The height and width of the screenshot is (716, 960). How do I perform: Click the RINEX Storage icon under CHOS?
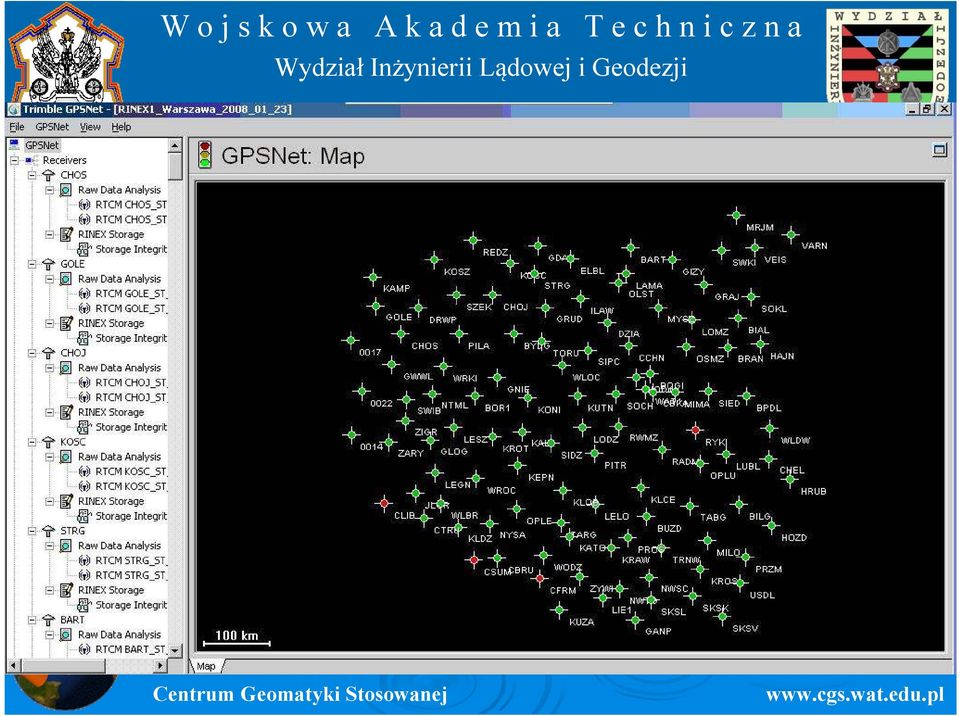pos(66,234)
